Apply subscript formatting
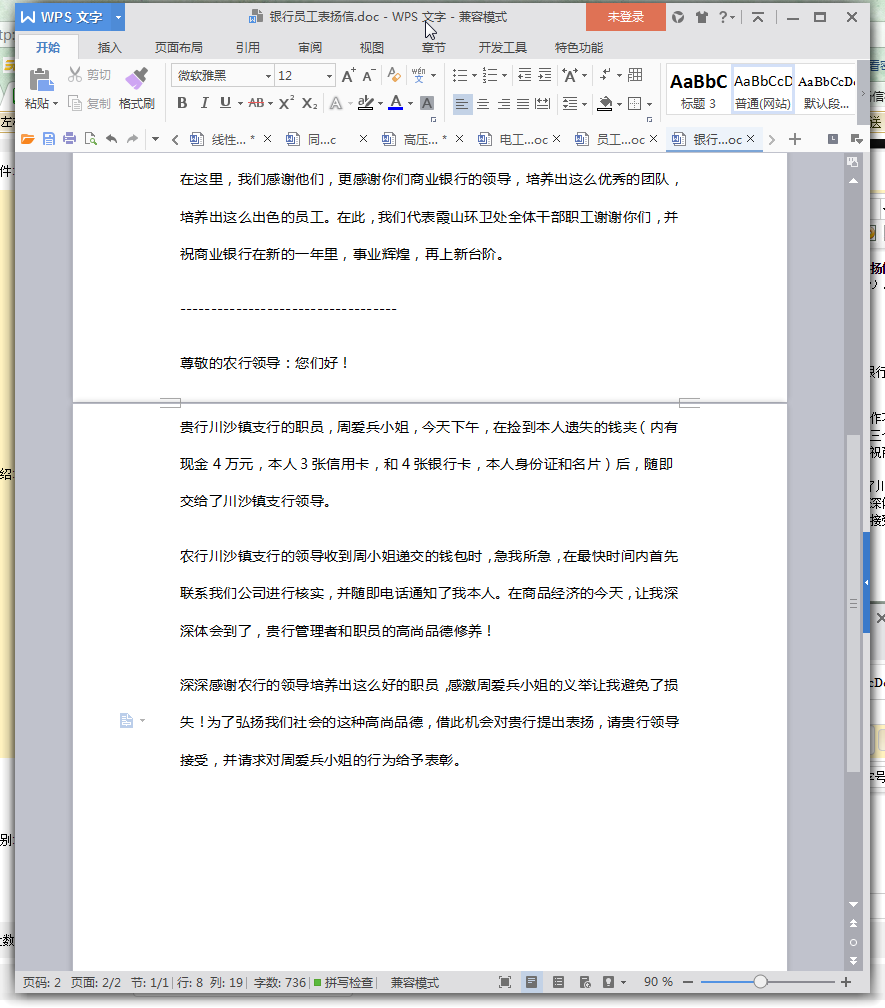Image resolution: width=885 pixels, height=1008 pixels. [x=310, y=103]
